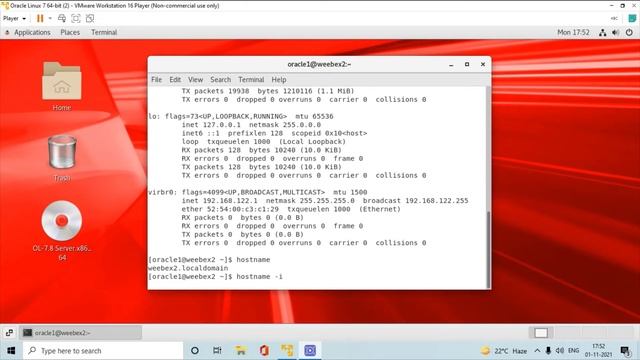The image size is (640, 360).
Task: Open File Explorer from taskbar
Action: 241,351
